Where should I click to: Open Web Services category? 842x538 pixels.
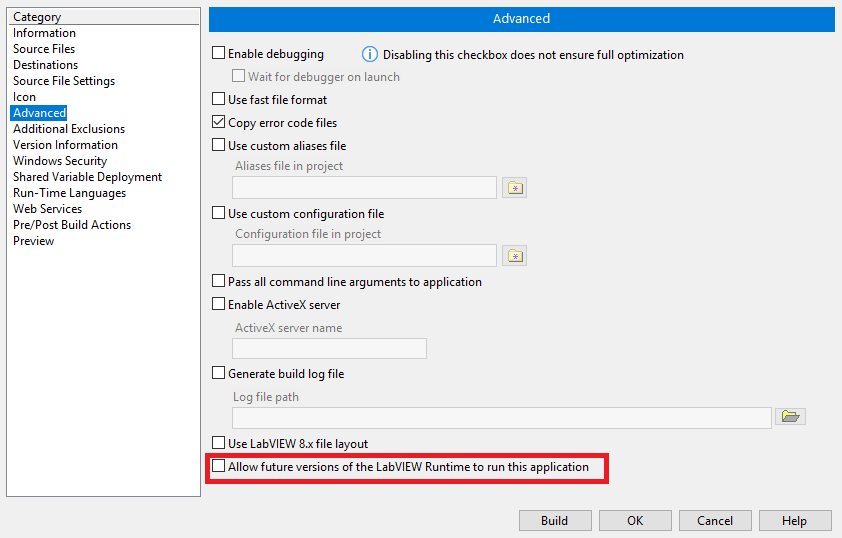tap(48, 209)
